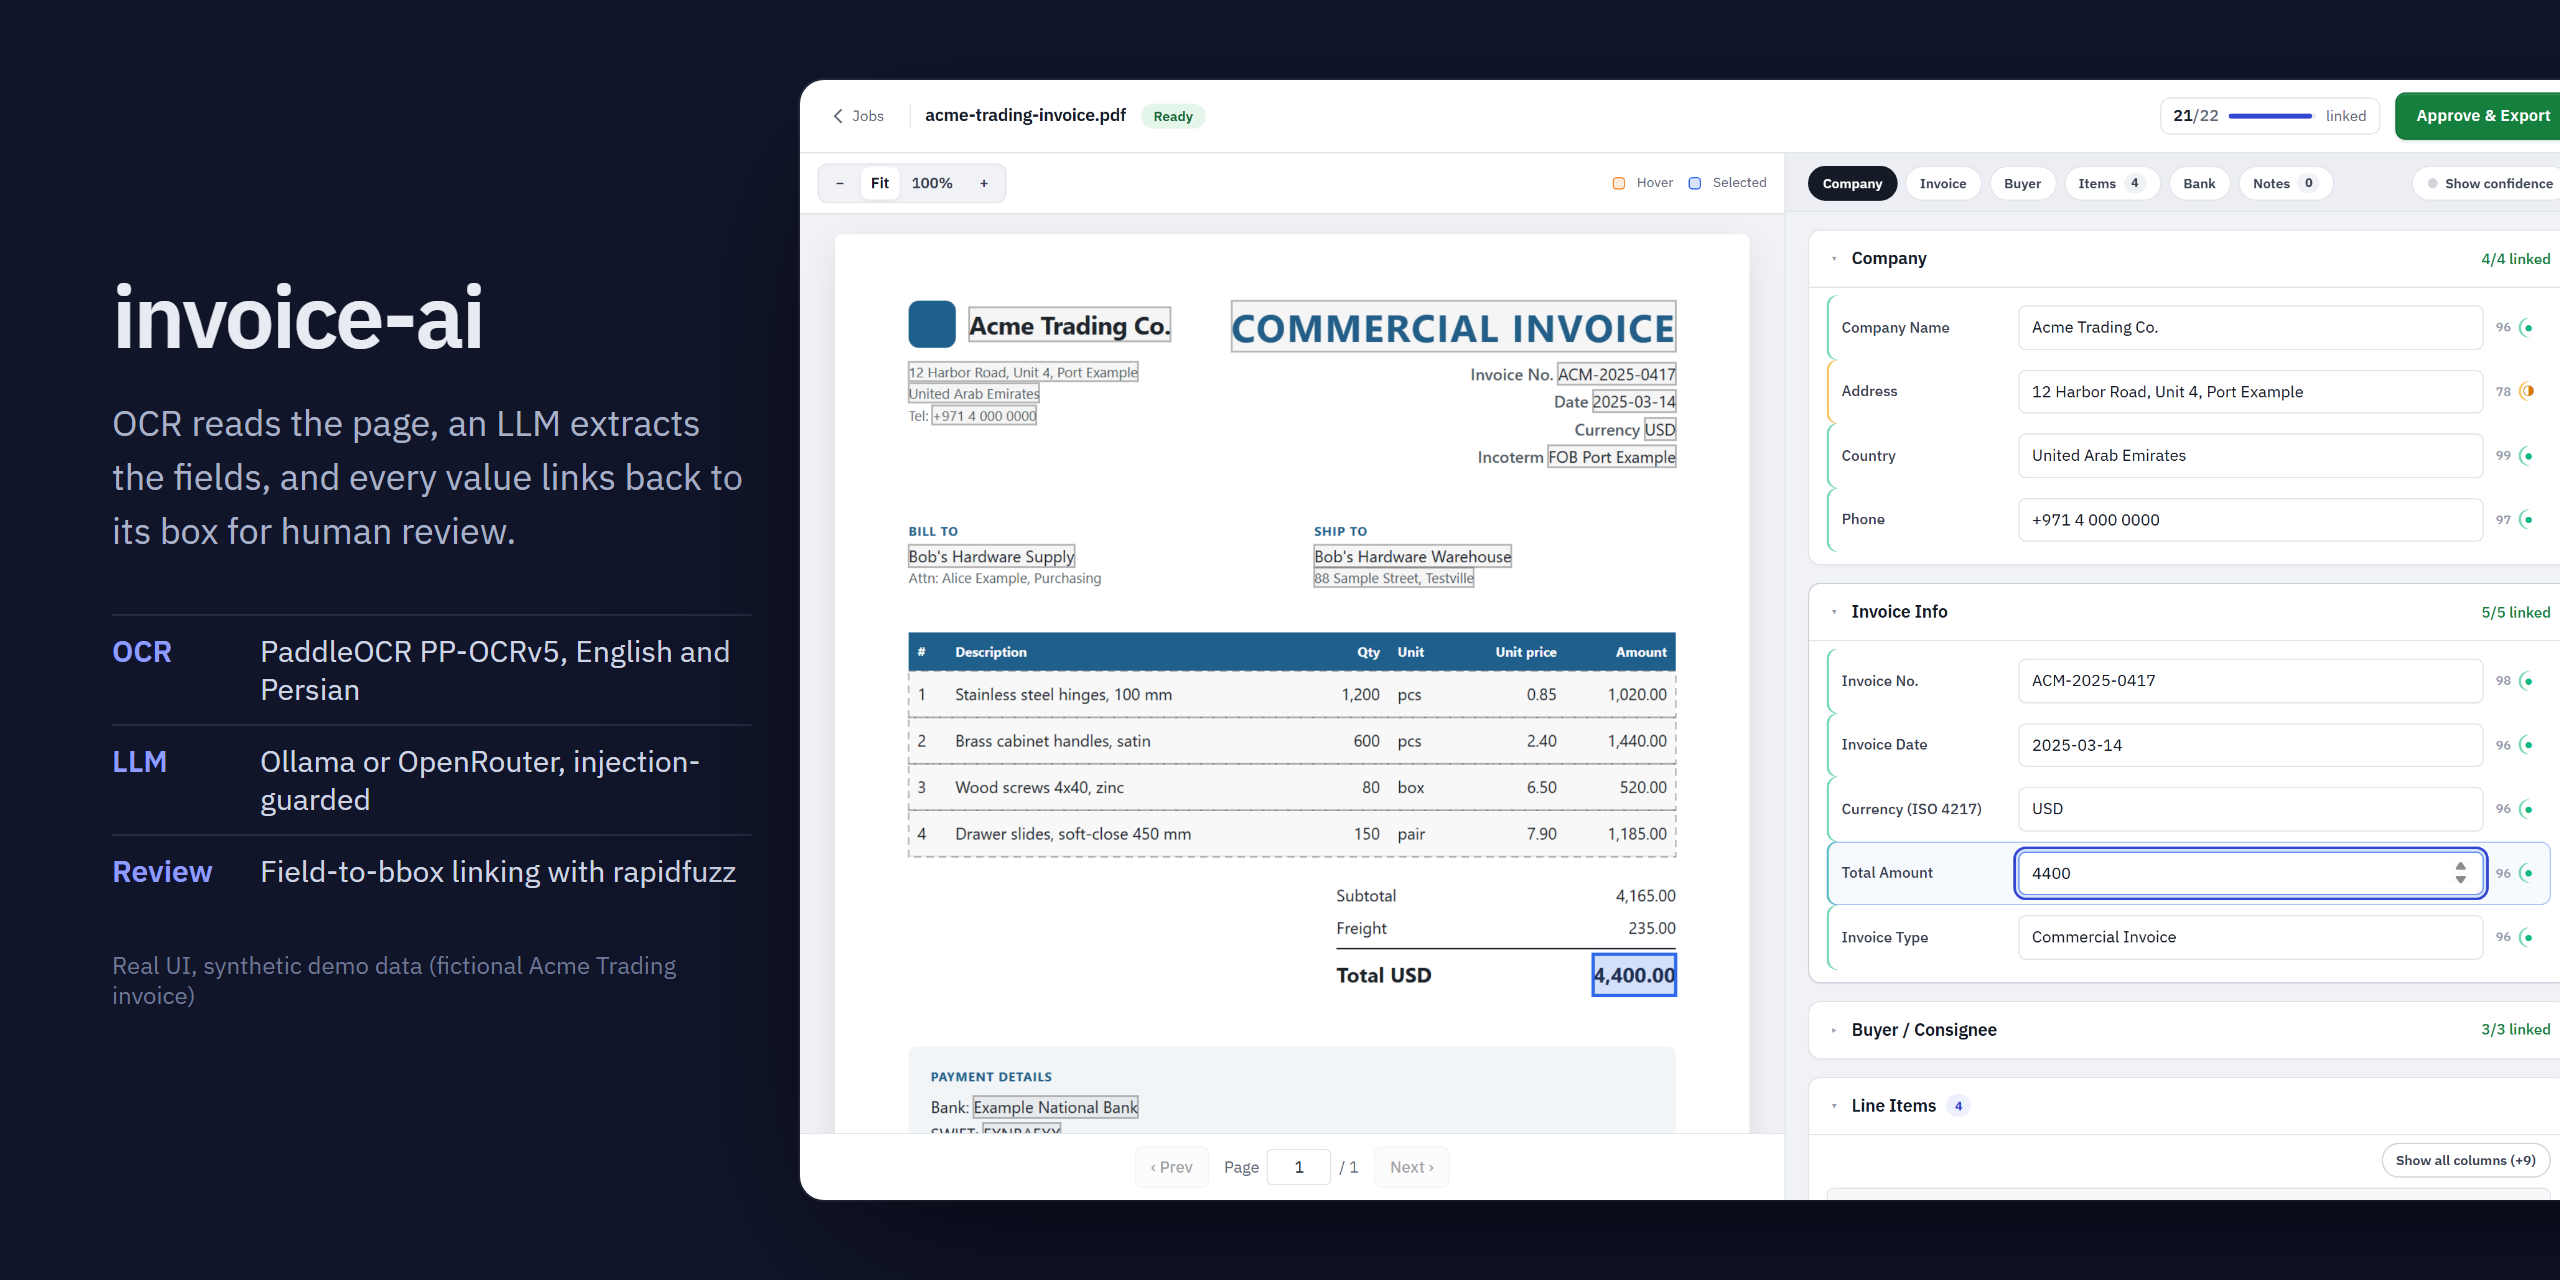Screen dimensions: 2560x1280
Task: Click the Prev page button
Action: pos(1171,1167)
